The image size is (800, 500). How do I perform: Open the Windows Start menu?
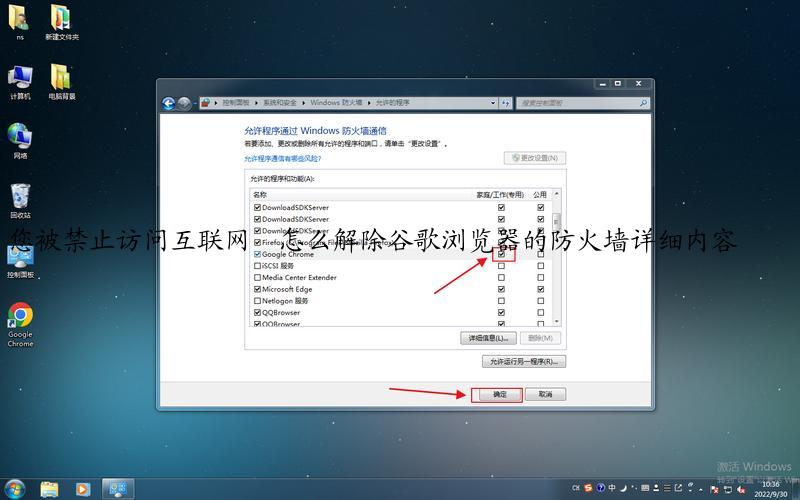point(14,489)
